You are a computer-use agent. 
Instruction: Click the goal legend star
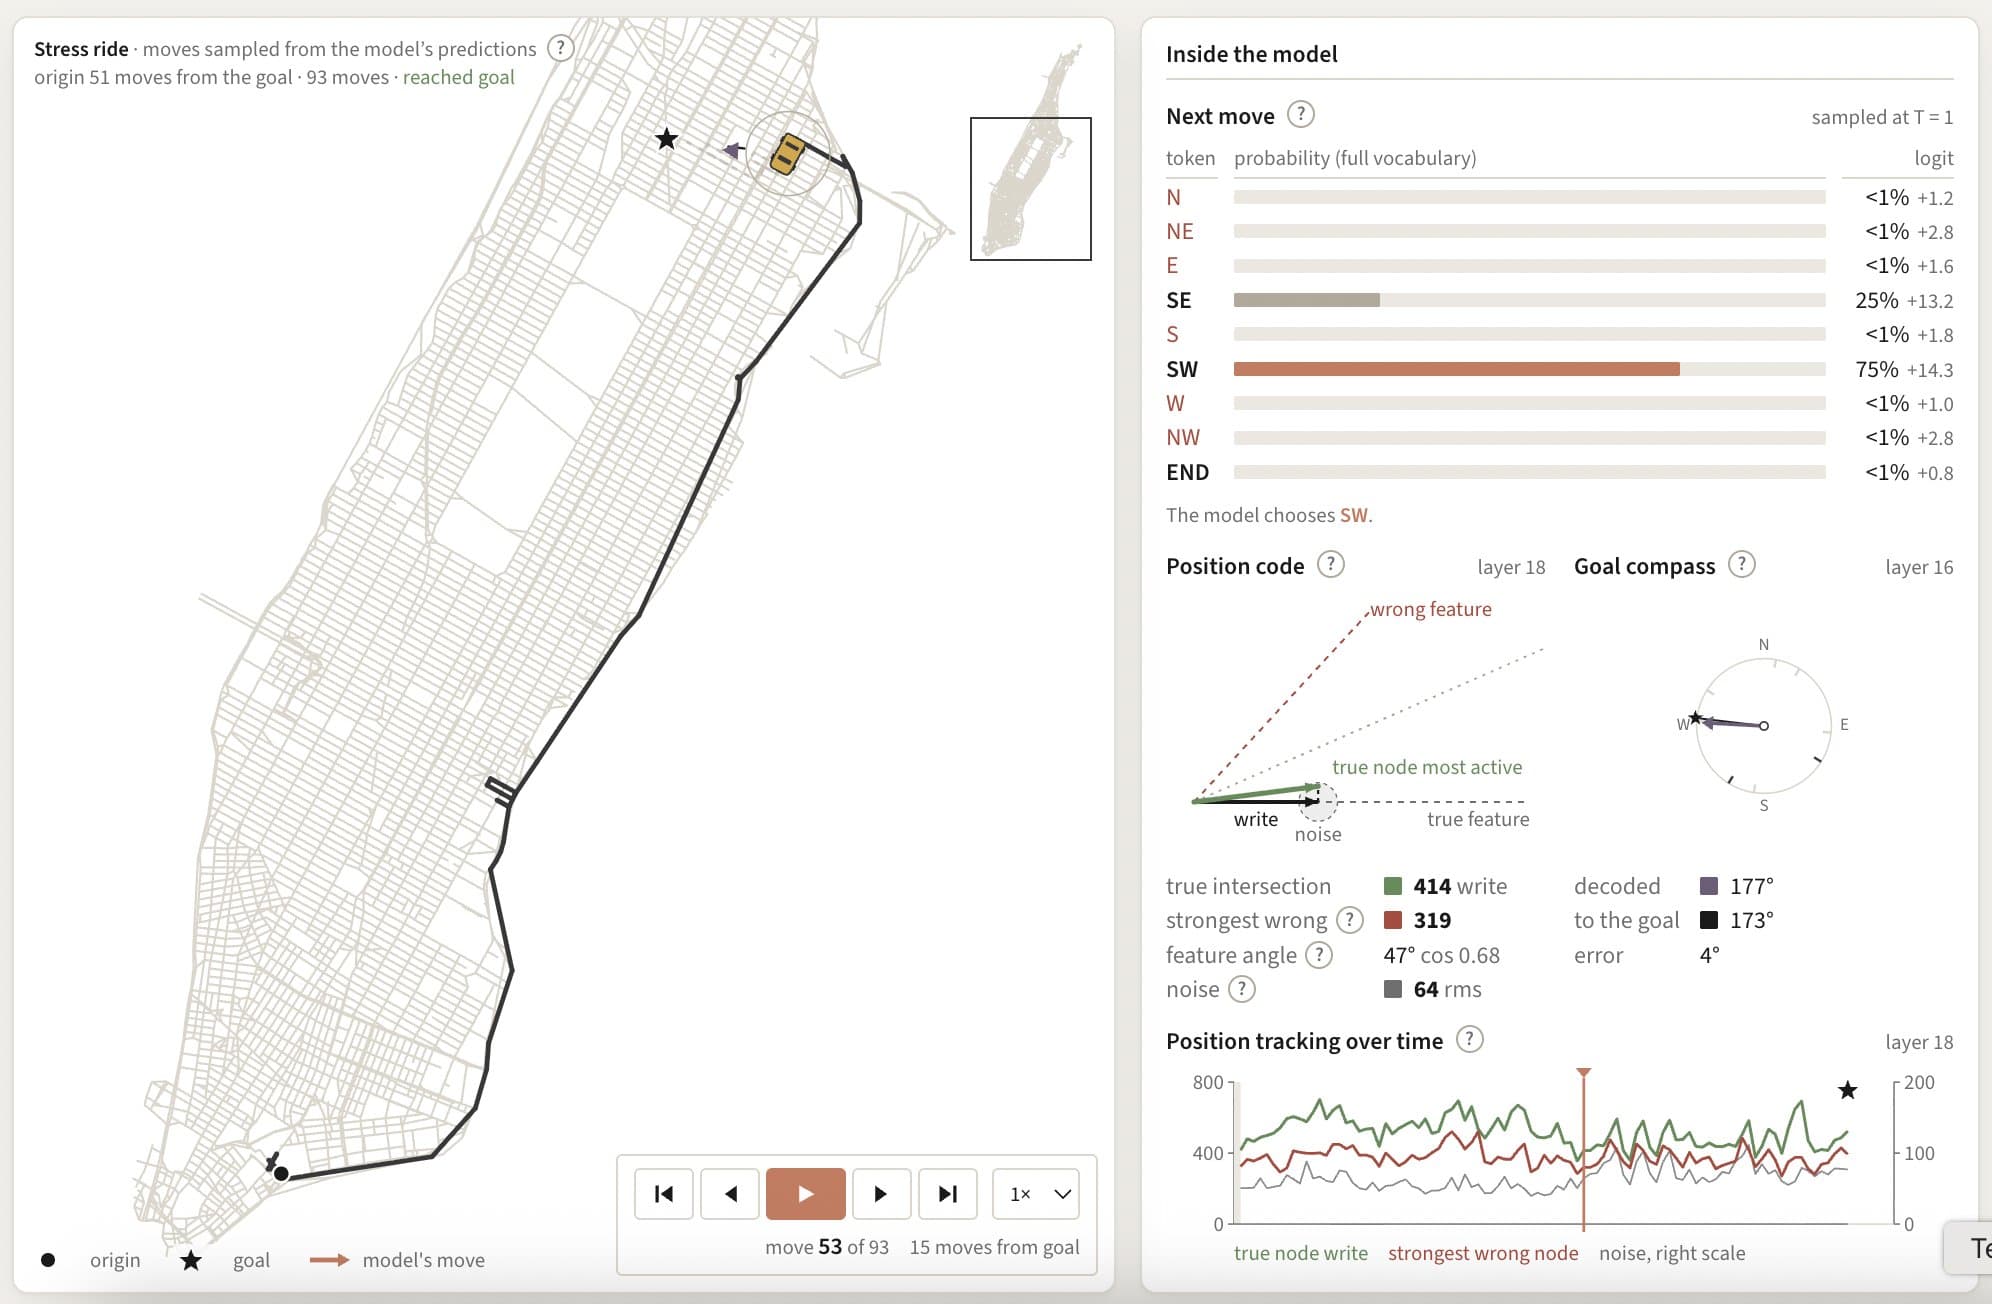pyautogui.click(x=191, y=1260)
